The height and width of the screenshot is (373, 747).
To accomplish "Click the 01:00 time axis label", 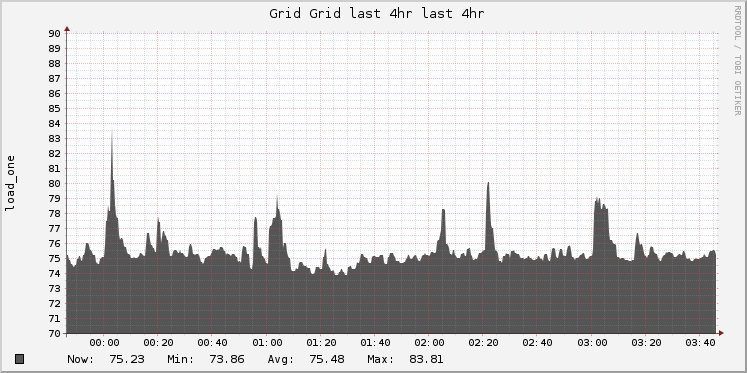I will point(267,343).
